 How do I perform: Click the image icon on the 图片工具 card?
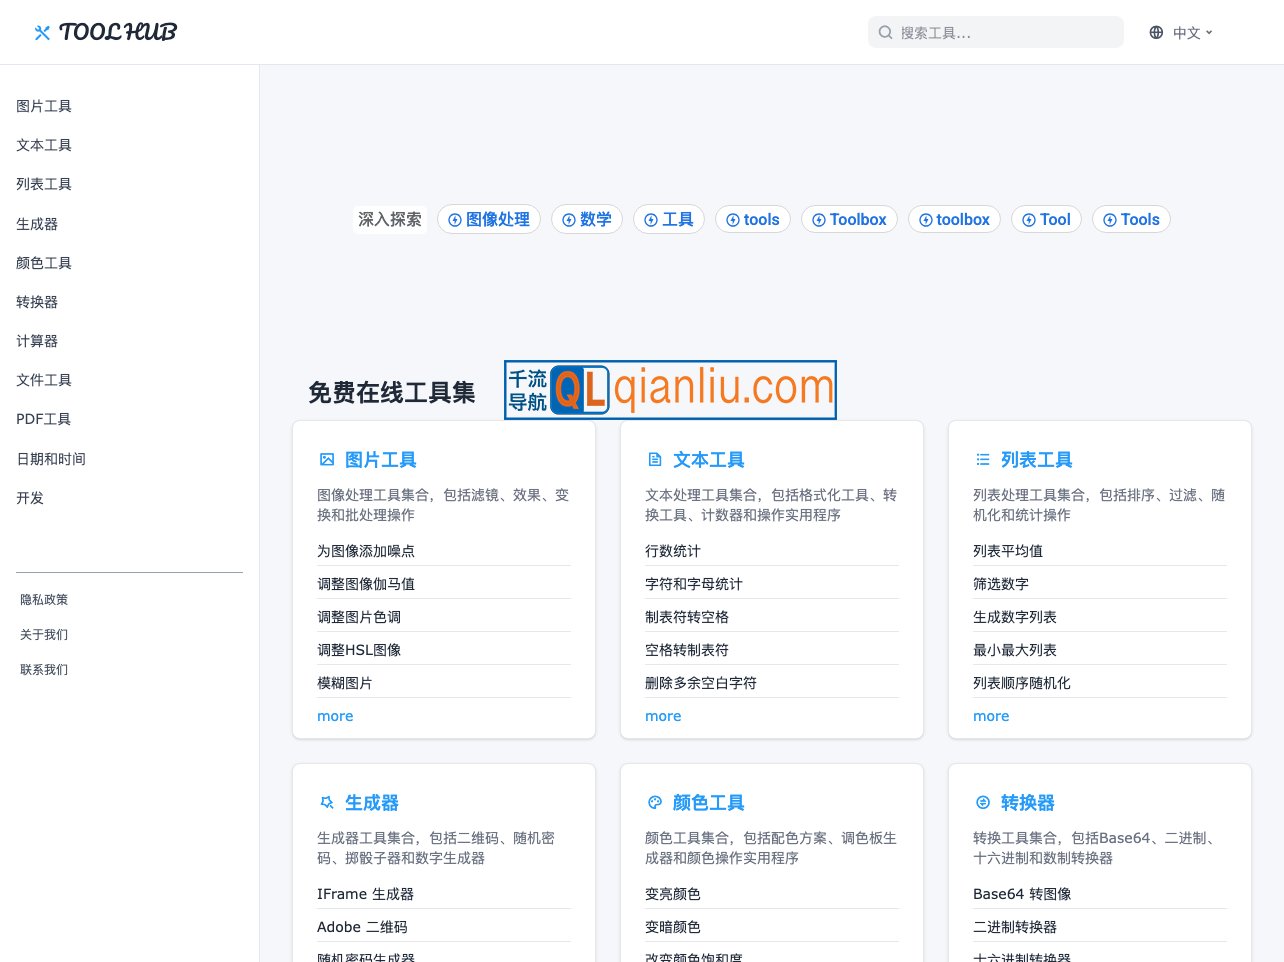pyautogui.click(x=327, y=459)
